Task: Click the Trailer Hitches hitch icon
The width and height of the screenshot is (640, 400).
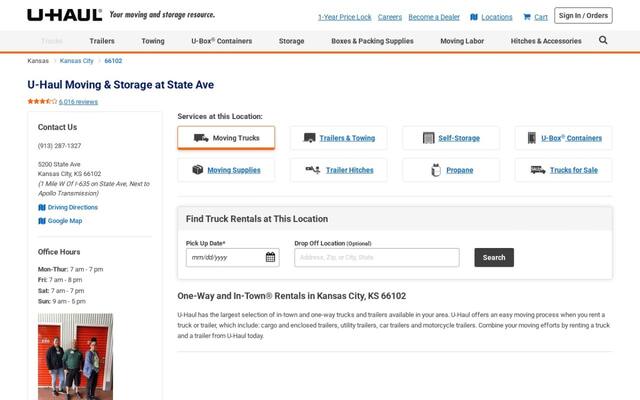Action: [x=313, y=170]
